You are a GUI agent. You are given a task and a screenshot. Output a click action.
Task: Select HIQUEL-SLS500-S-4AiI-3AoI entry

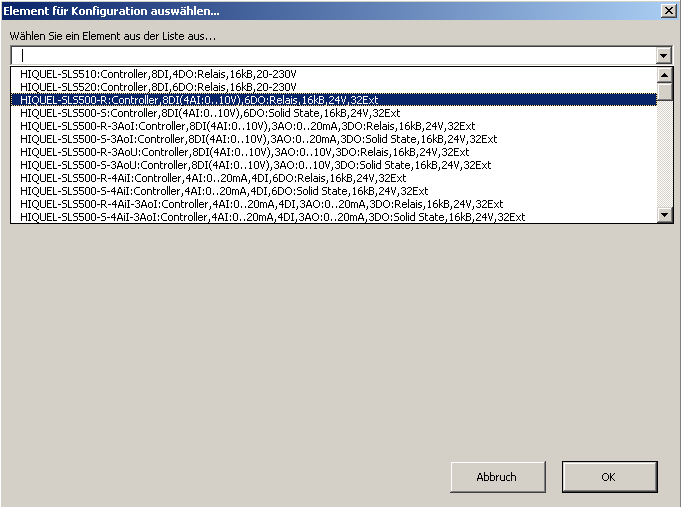click(334, 217)
